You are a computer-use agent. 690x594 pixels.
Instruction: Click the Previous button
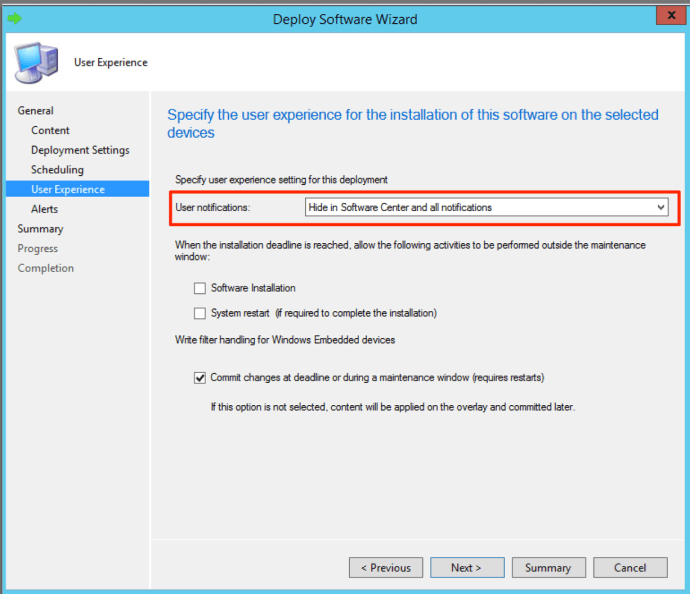coord(386,568)
